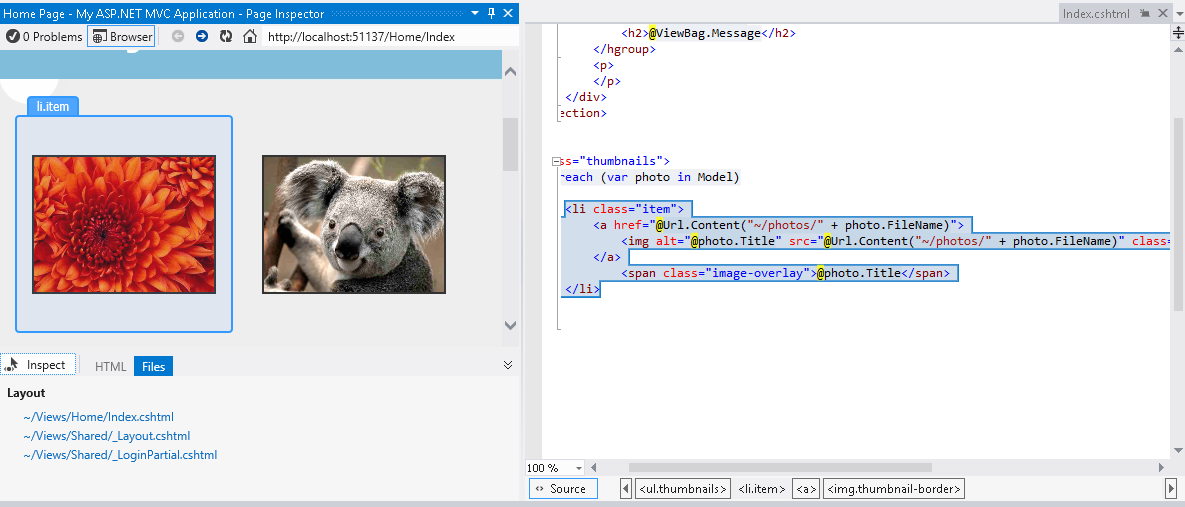Go back with the browser Back arrow
The image size is (1185, 507).
[x=178, y=37]
